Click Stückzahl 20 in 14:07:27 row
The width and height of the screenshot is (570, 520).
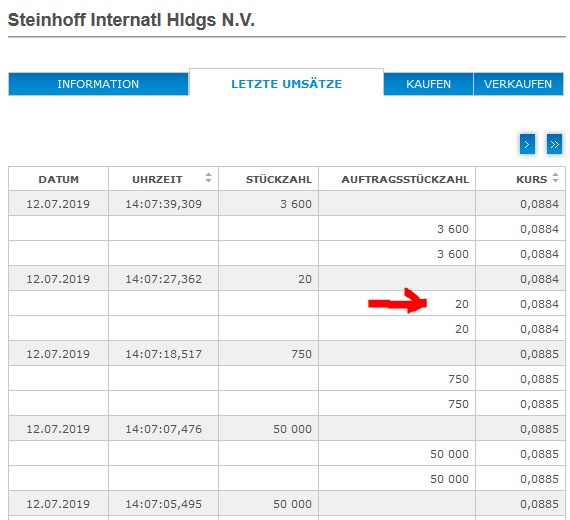tap(305, 279)
